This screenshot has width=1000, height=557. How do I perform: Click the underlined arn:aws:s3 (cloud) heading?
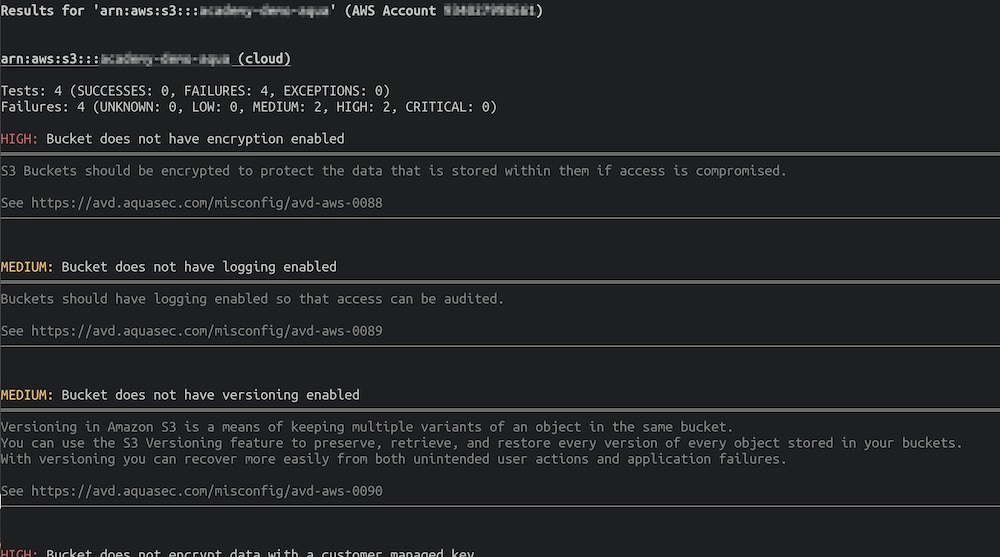(145, 59)
